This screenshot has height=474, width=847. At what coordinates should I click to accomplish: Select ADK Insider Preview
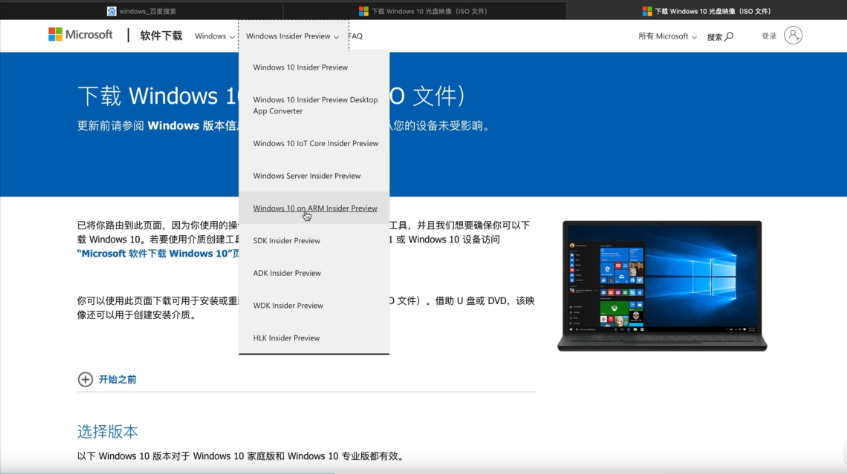coord(314,273)
